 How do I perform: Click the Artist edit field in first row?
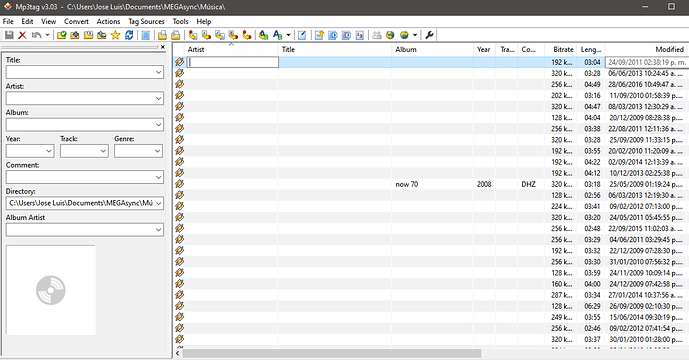[x=233, y=62]
